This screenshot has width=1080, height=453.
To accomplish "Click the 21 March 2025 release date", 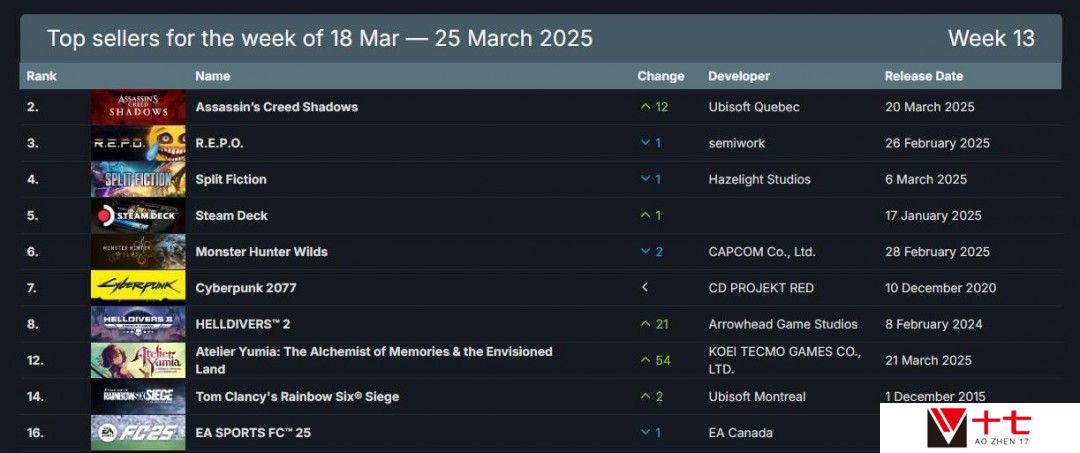I will pyautogui.click(x=928, y=360).
